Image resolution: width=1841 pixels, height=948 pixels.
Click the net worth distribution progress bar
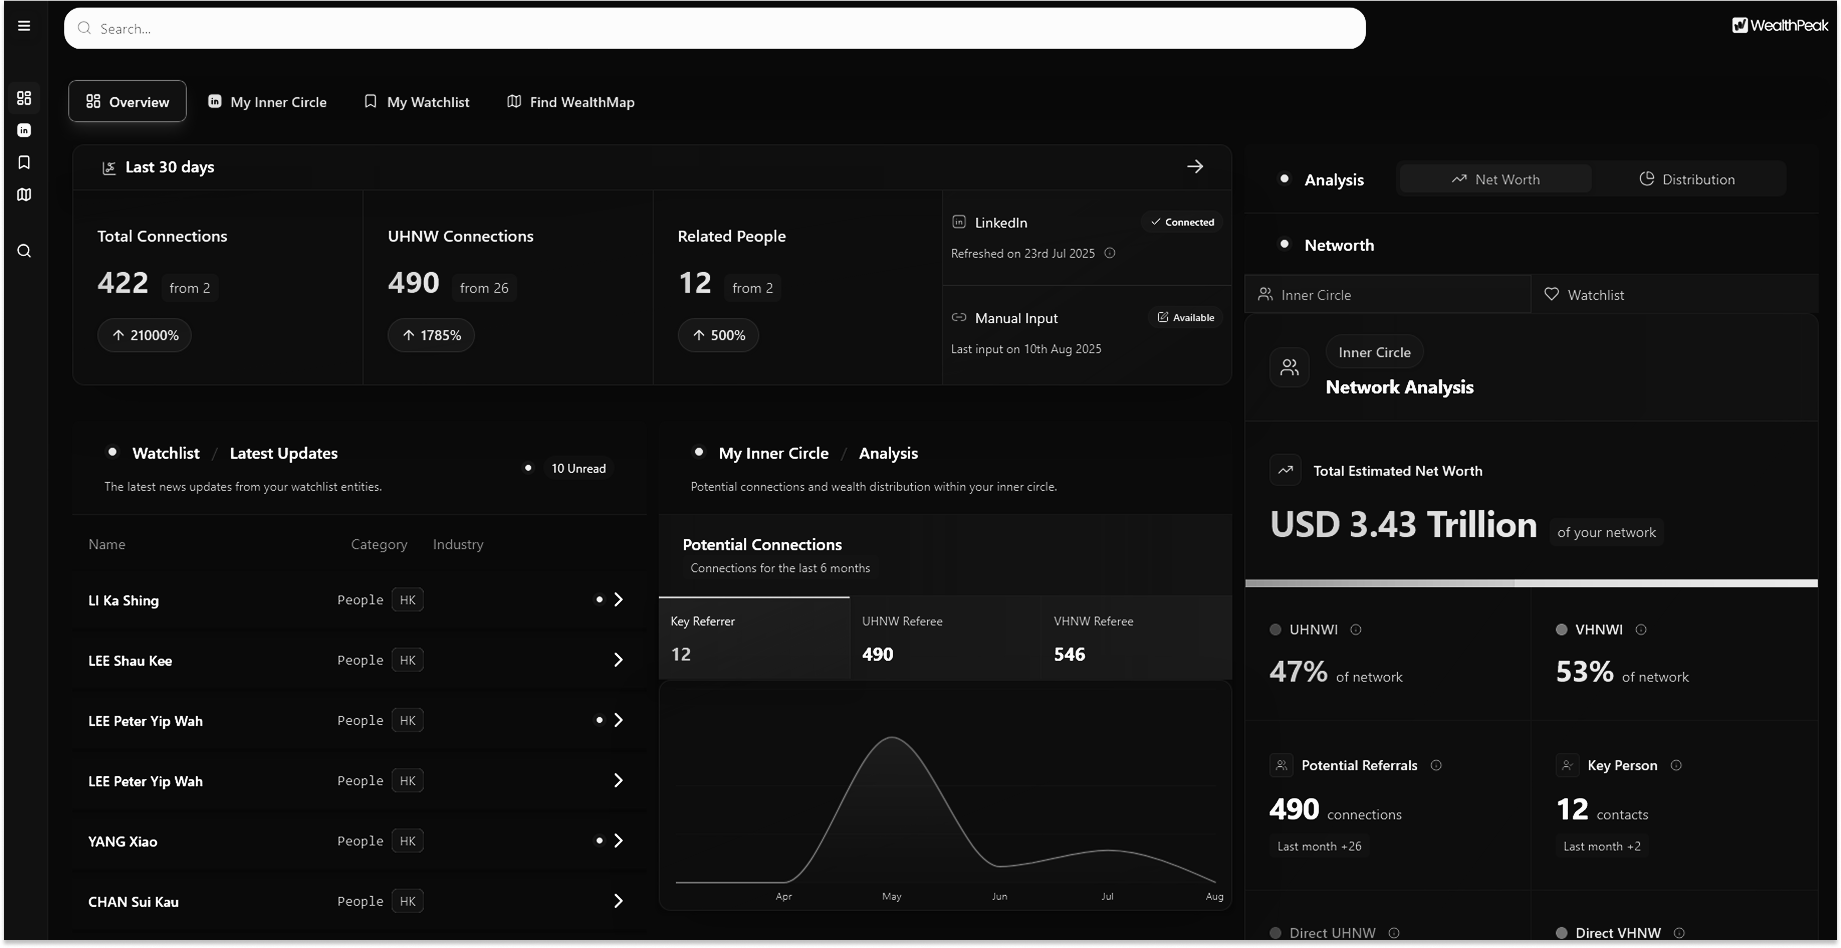point(1530,583)
